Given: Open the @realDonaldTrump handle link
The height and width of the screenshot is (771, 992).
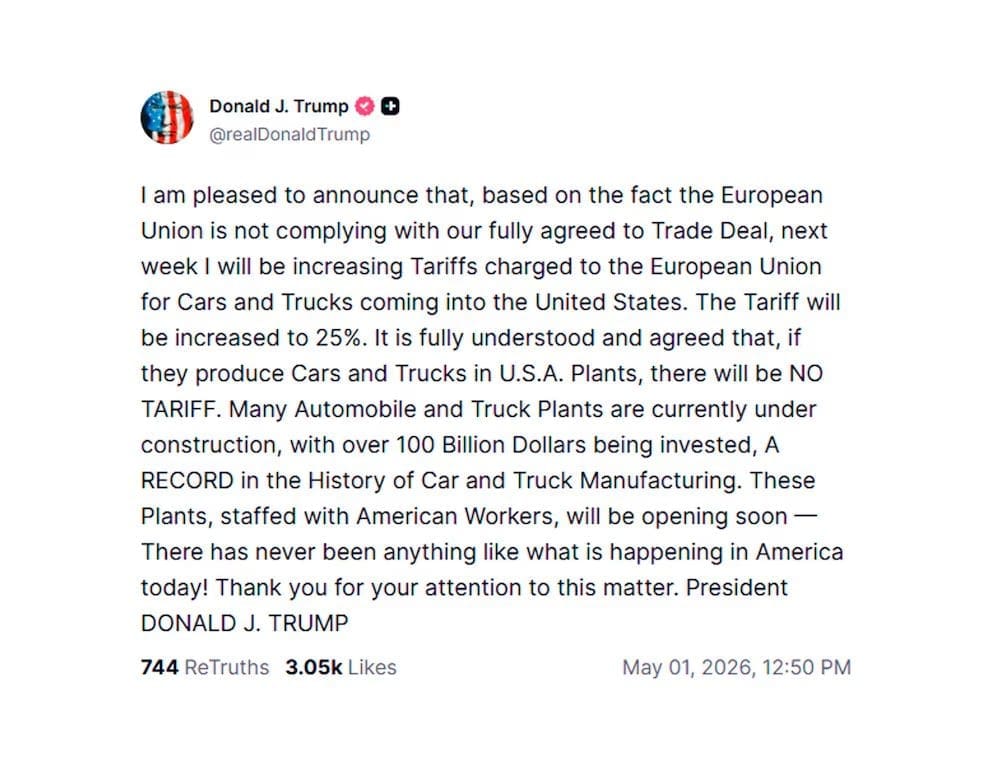Looking at the screenshot, I should (x=290, y=135).
